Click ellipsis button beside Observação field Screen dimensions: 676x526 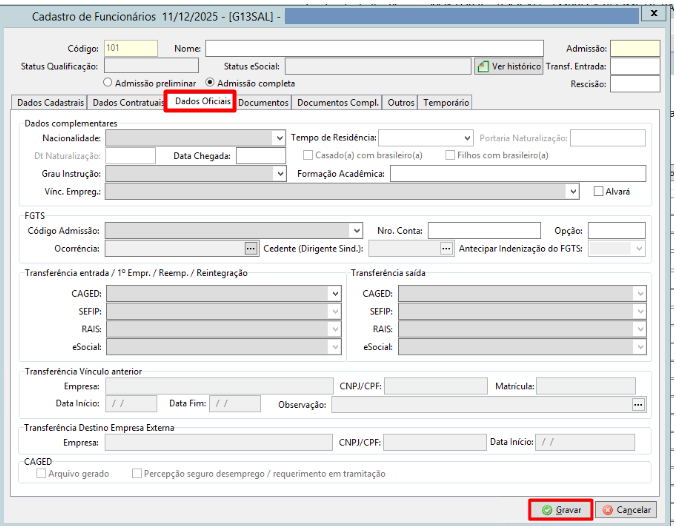coord(638,405)
